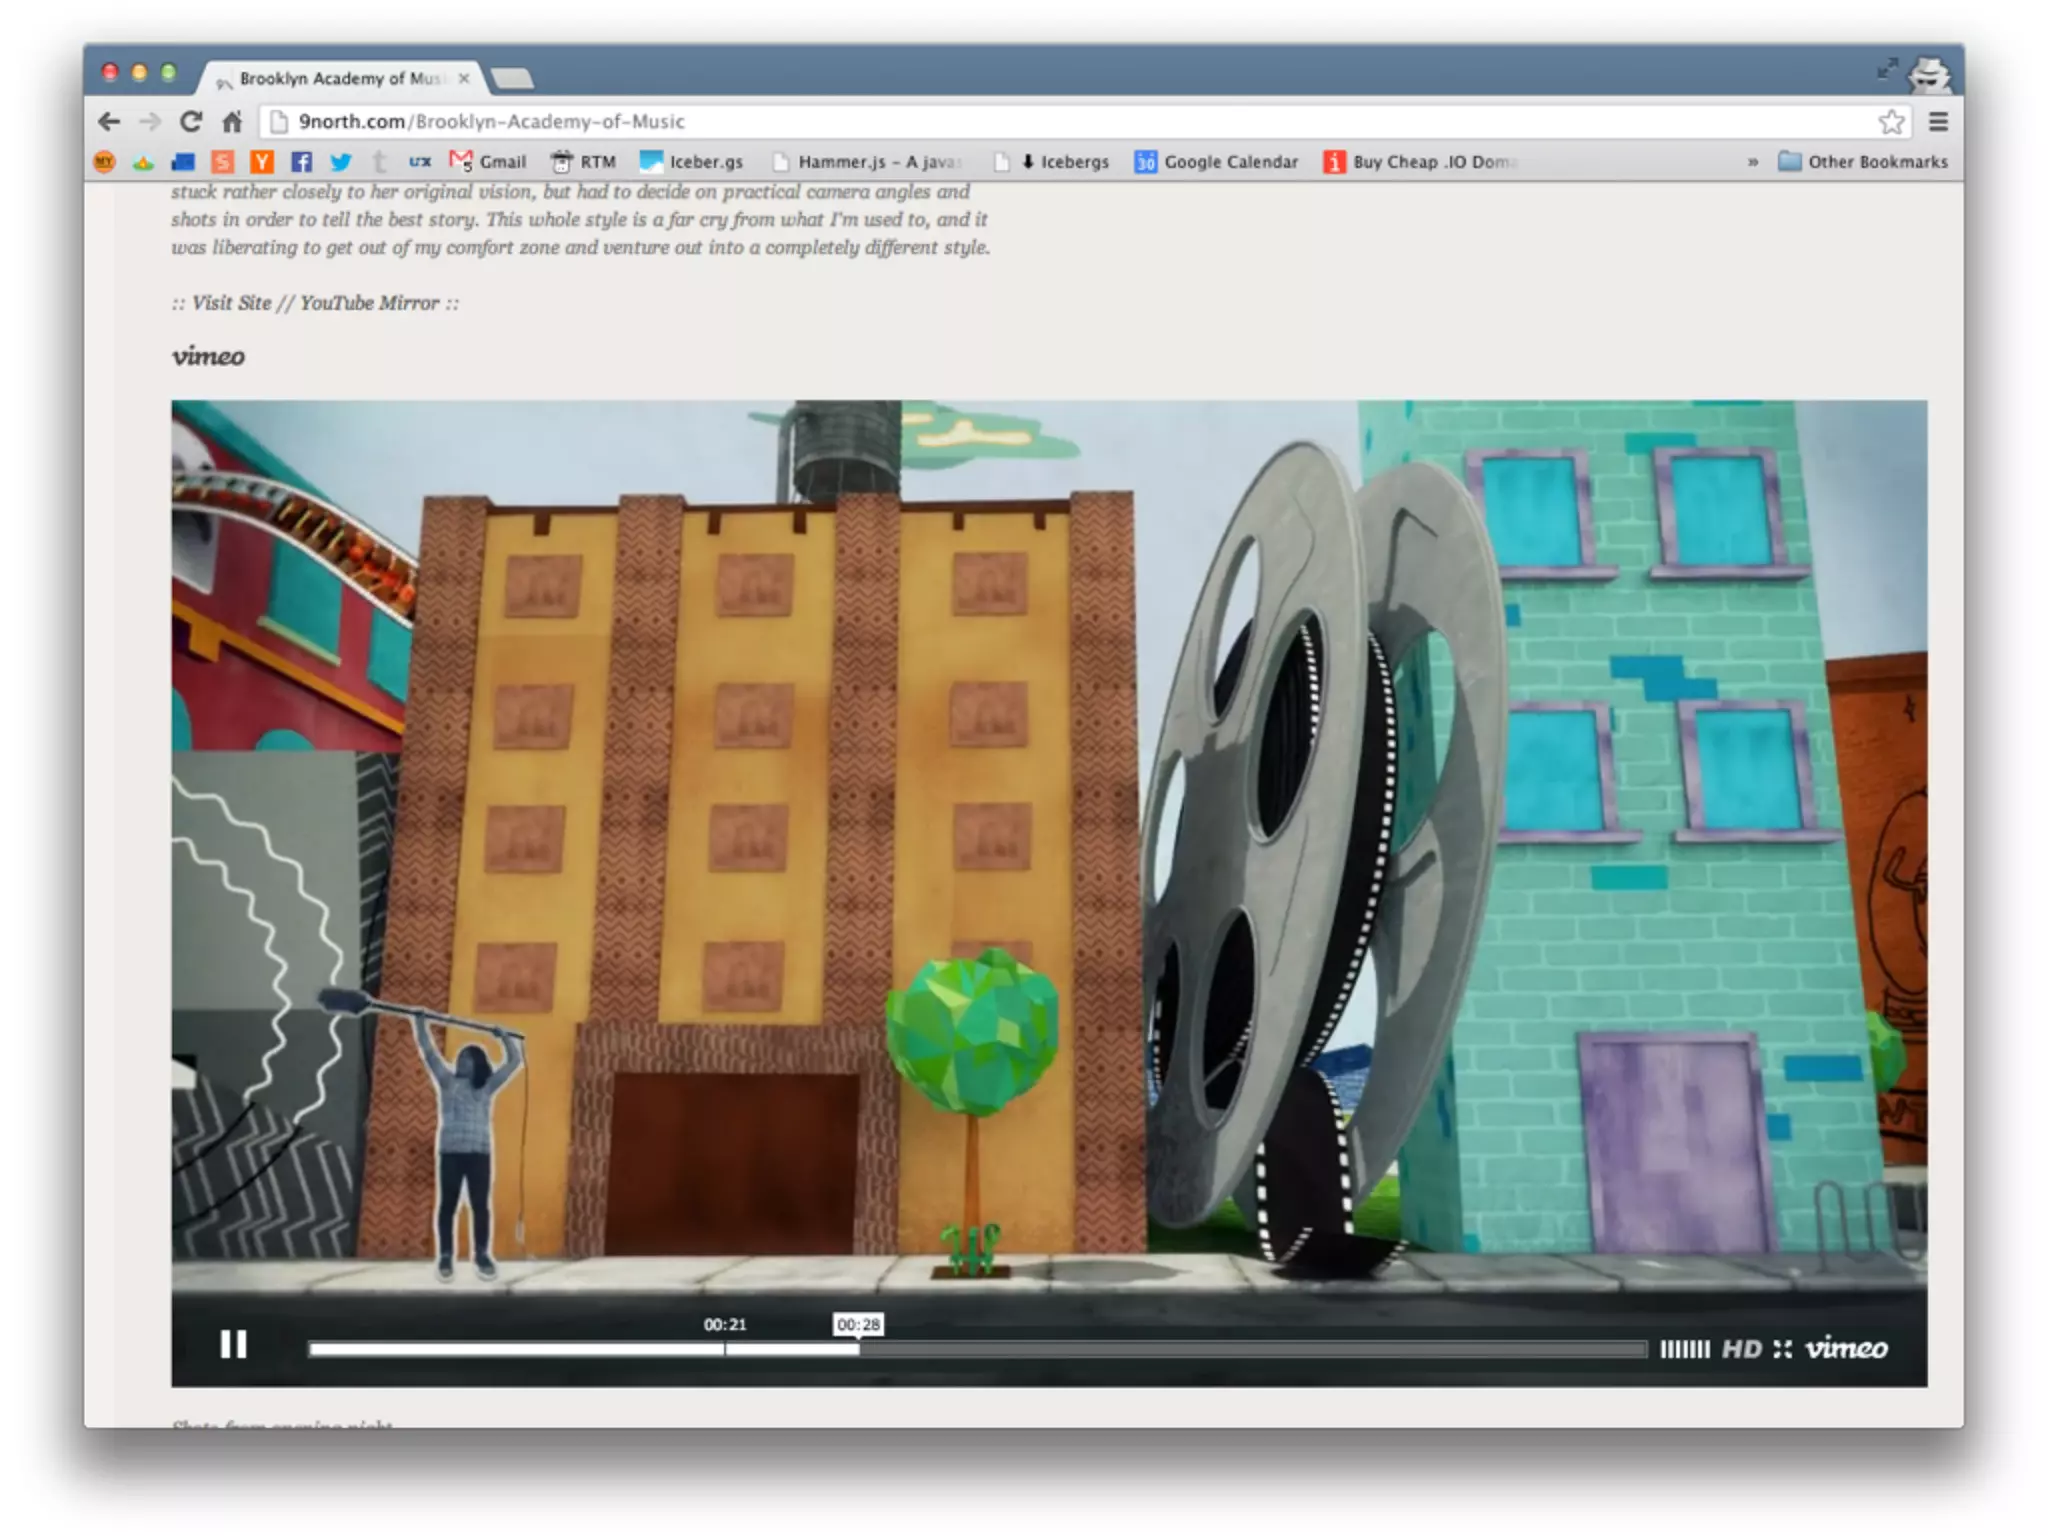Open Google Calendar bookmark
The image size is (2048, 1536).
click(1216, 162)
